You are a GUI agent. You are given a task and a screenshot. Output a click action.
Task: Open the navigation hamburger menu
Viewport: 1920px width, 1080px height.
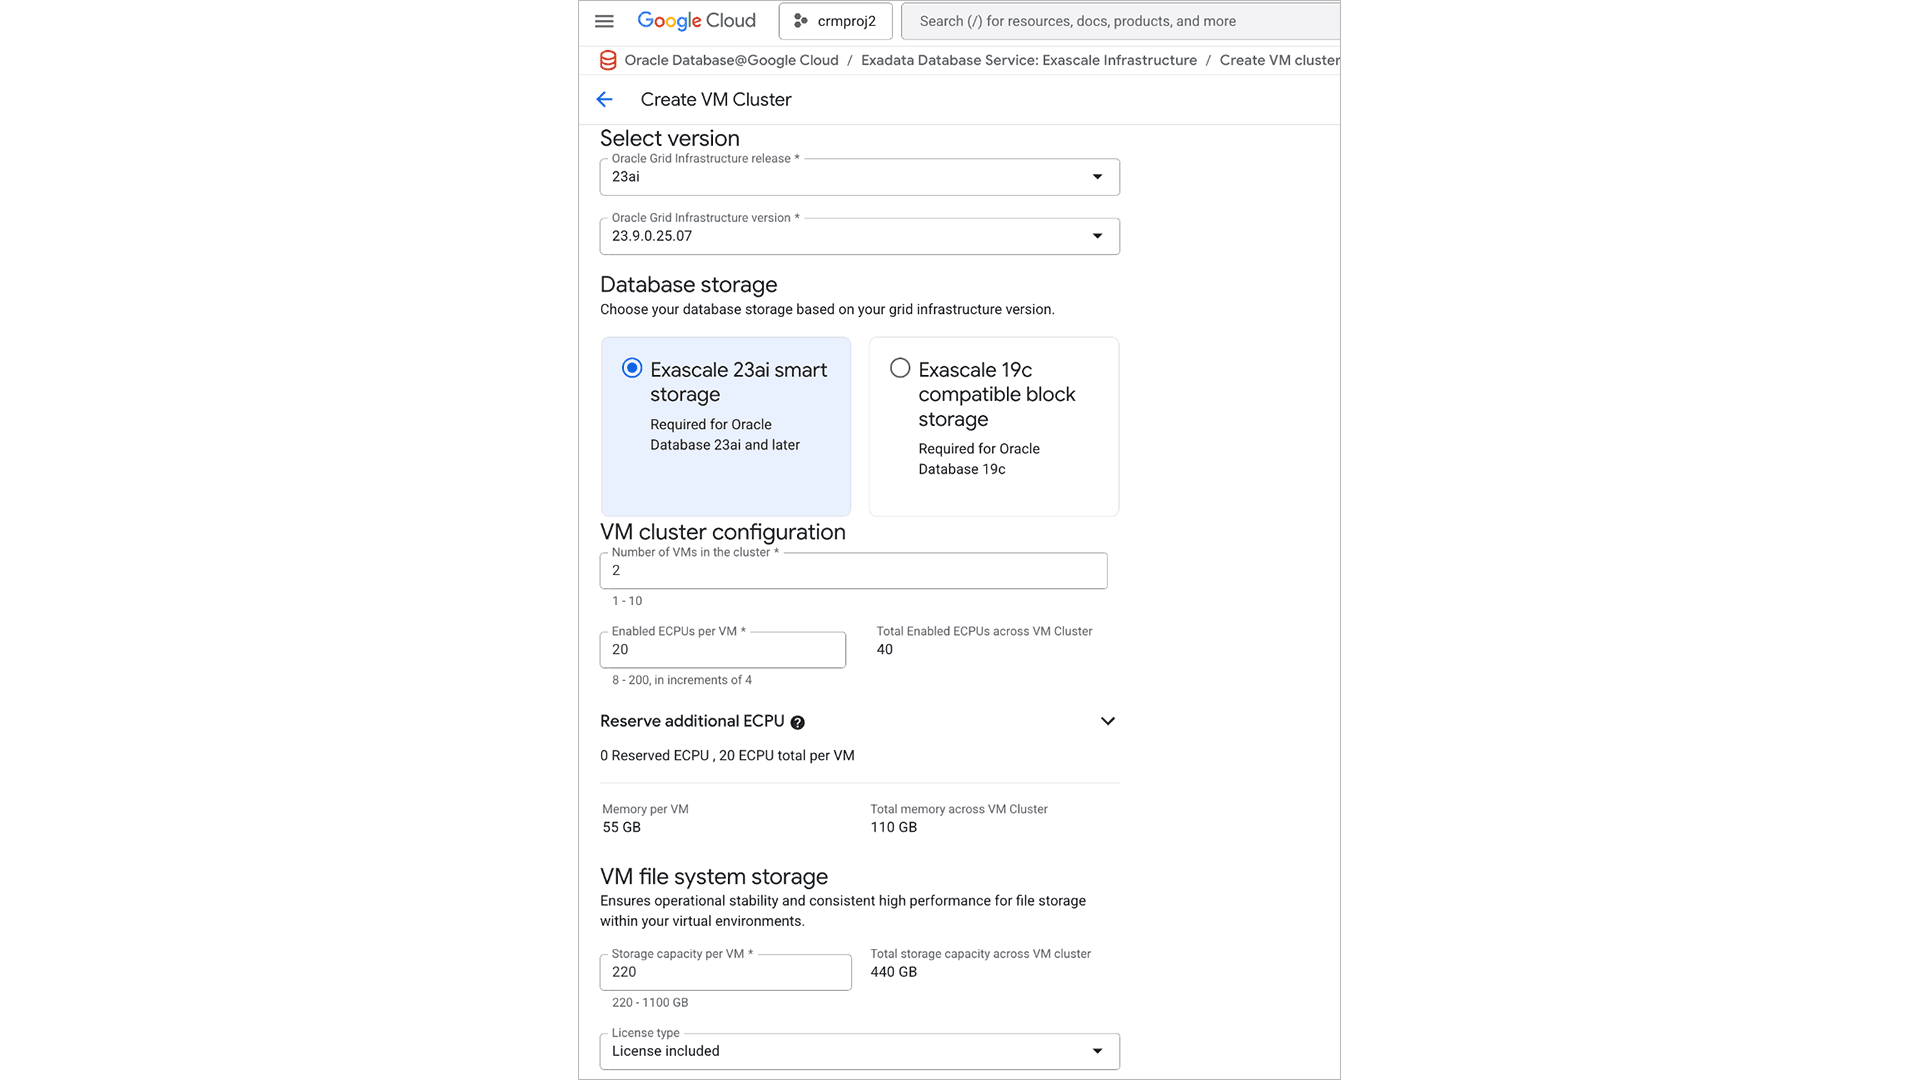(604, 20)
